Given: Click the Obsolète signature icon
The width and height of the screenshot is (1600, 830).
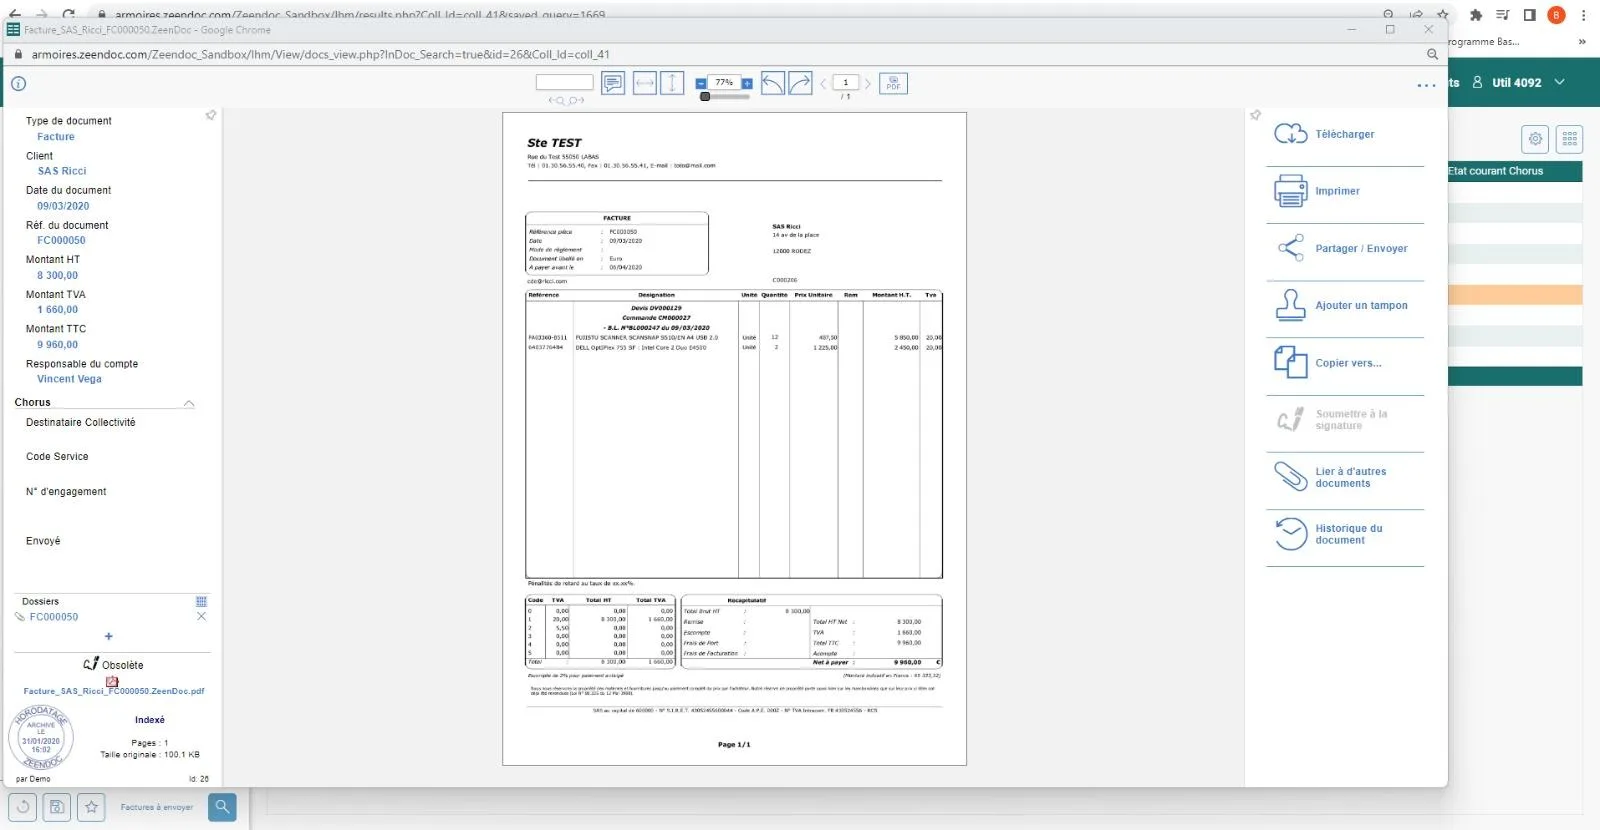Looking at the screenshot, I should click(x=91, y=664).
